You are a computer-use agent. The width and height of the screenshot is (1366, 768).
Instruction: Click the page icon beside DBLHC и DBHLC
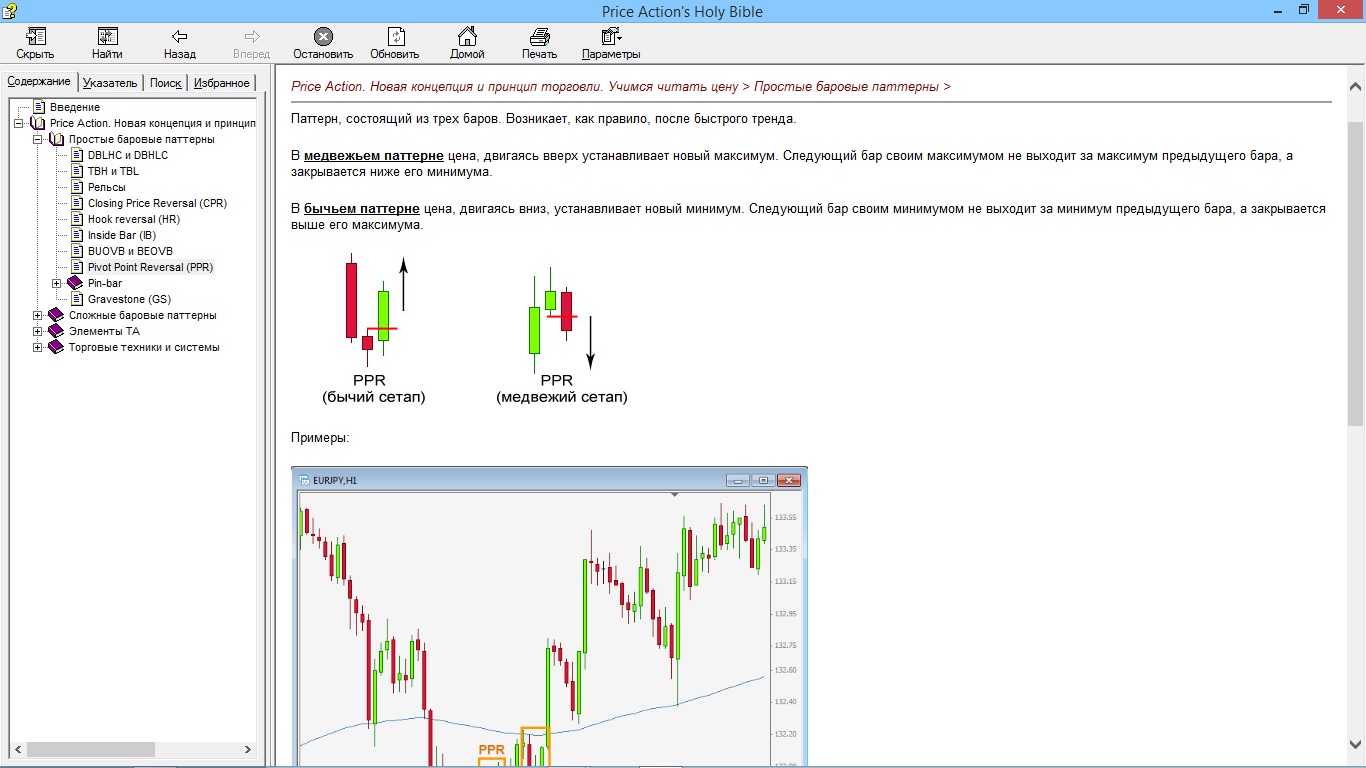tap(77, 155)
